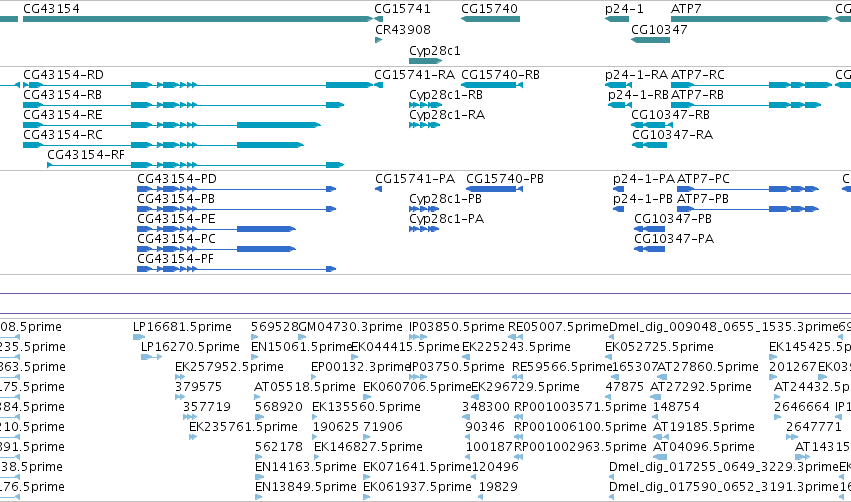
Task: Click EST EK044415.5prime
Action: (x=405, y=347)
